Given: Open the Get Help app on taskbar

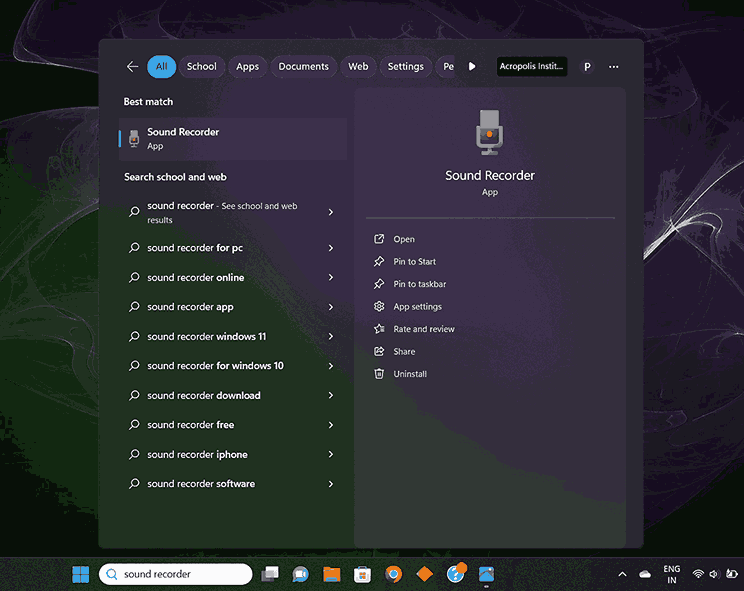Looking at the screenshot, I should (456, 573).
